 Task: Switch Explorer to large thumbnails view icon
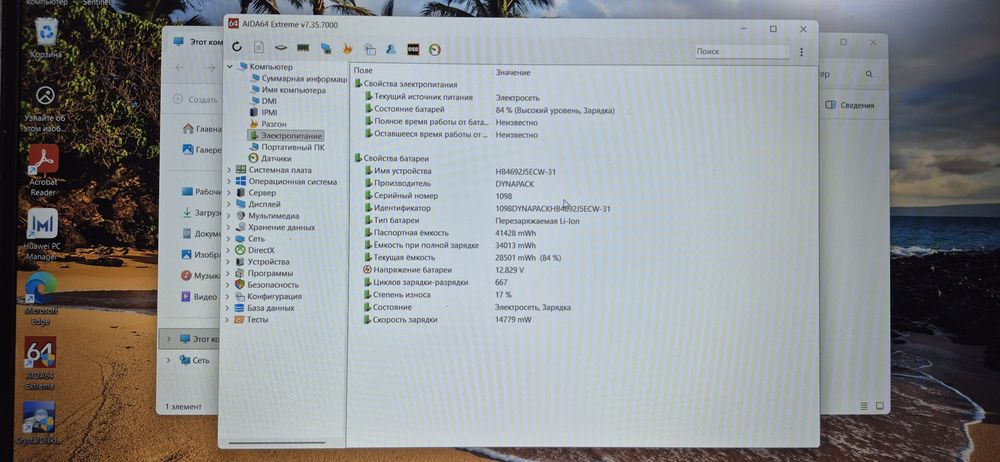pyautogui.click(x=879, y=406)
